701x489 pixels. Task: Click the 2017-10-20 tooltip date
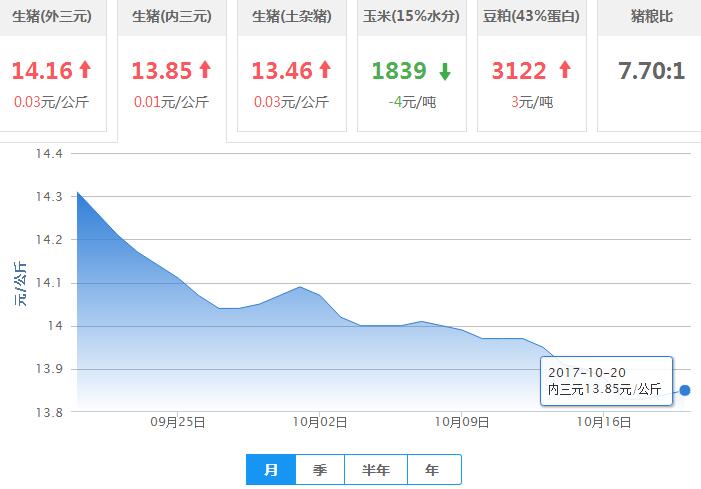[x=587, y=372]
